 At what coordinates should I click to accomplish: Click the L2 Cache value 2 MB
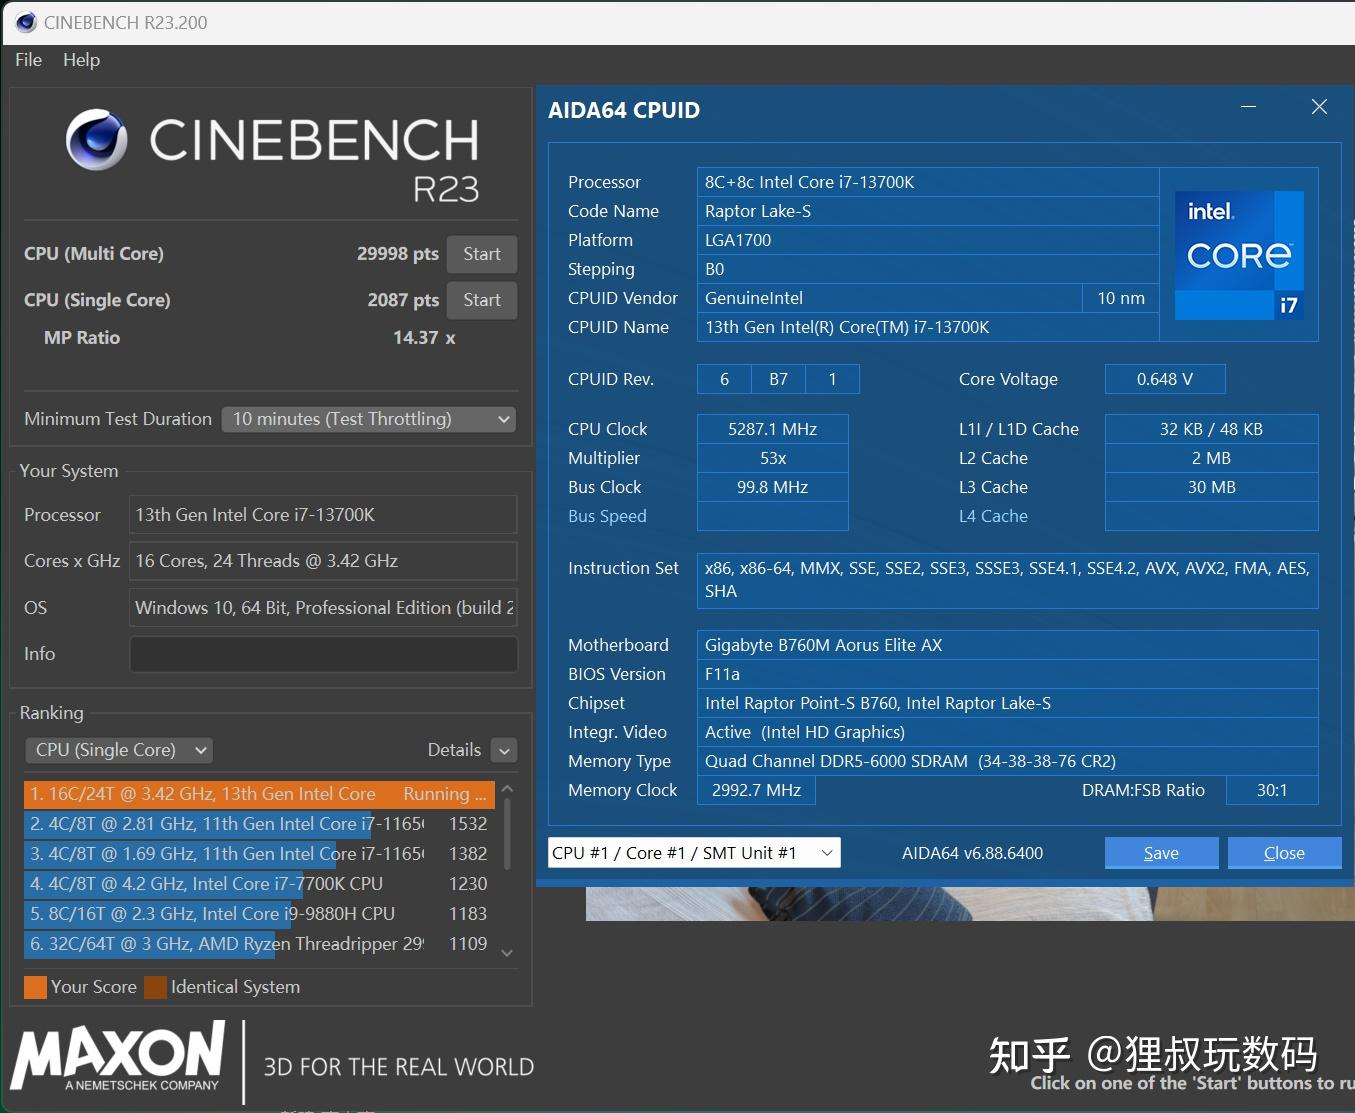coord(1211,458)
